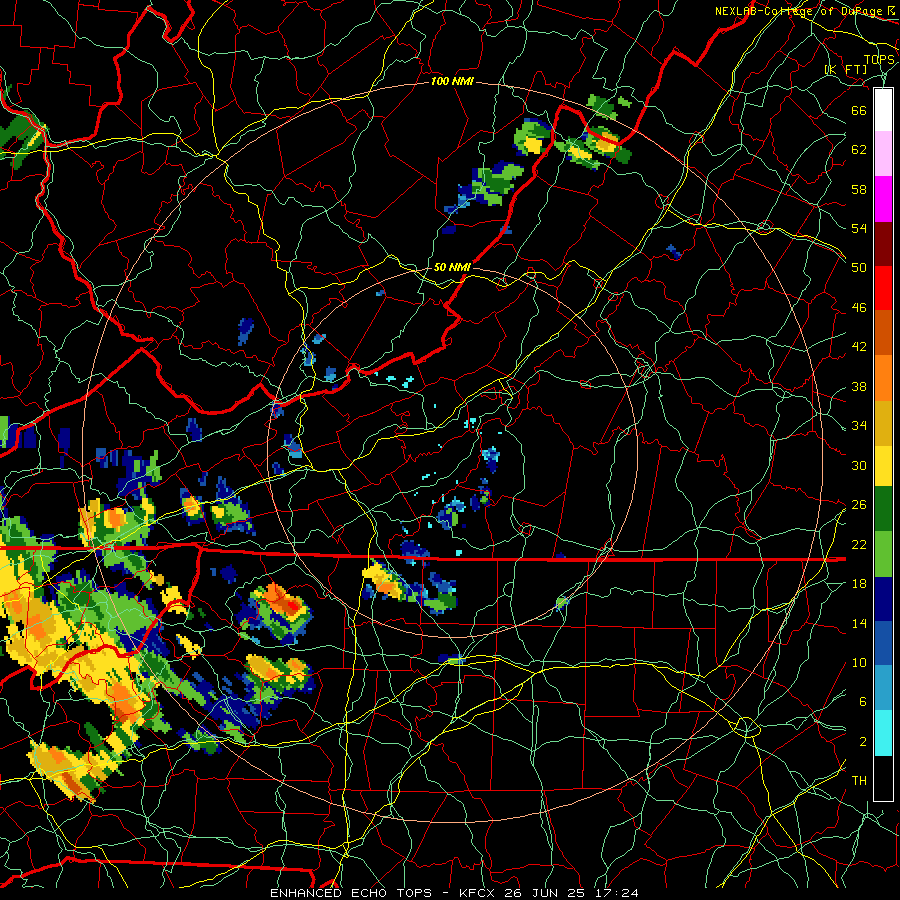Click the white swatch in the tops legend
This screenshot has width=900, height=900.
pyautogui.click(x=883, y=110)
